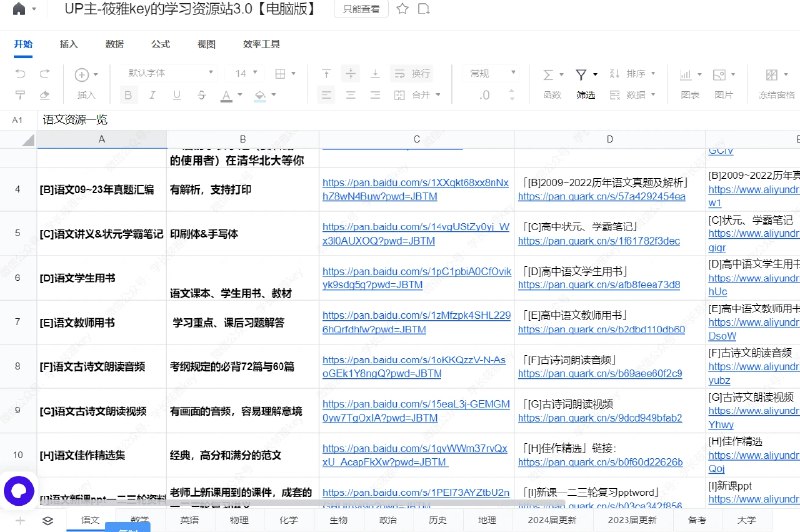Open Quark link for 高中状元、学霸笔记

click(599, 241)
